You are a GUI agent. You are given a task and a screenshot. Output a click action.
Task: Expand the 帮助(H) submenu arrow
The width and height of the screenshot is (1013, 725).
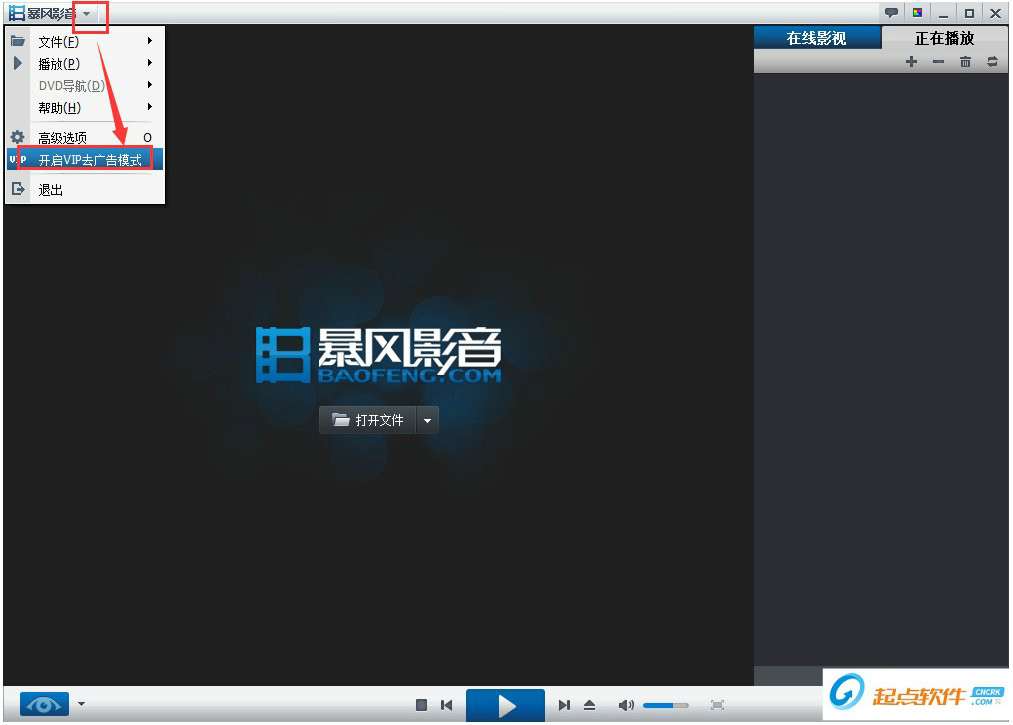149,107
